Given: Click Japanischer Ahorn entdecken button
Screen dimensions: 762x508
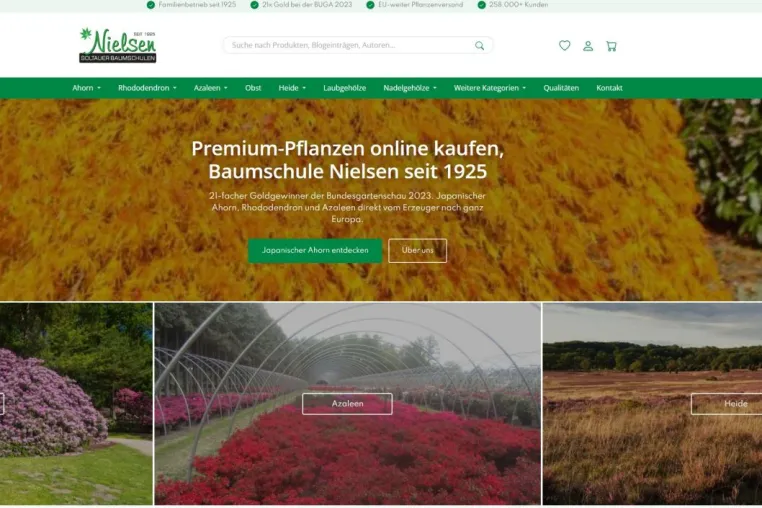Looking at the screenshot, I should (x=315, y=250).
